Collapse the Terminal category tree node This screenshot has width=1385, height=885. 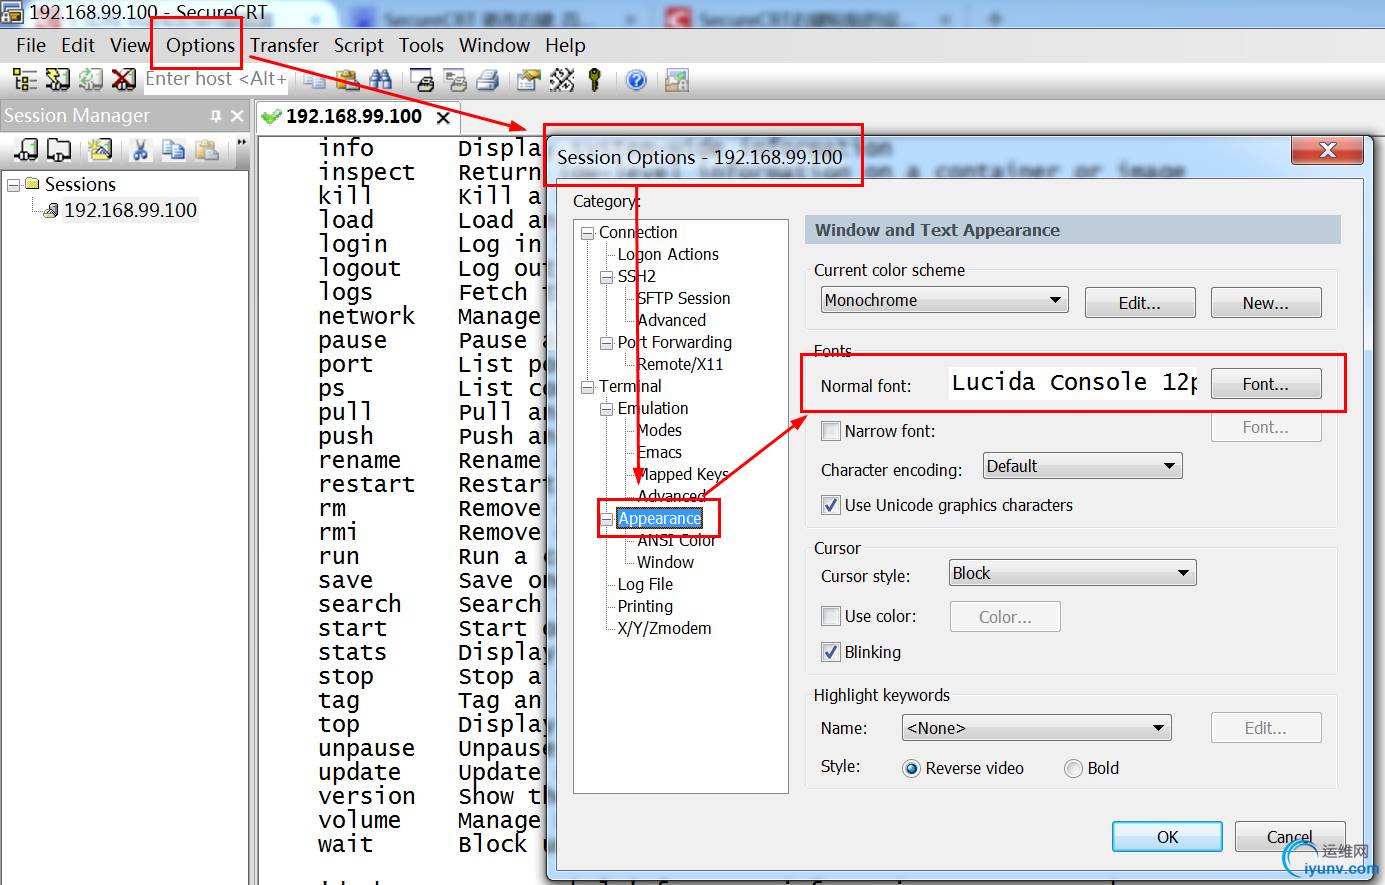pos(588,387)
